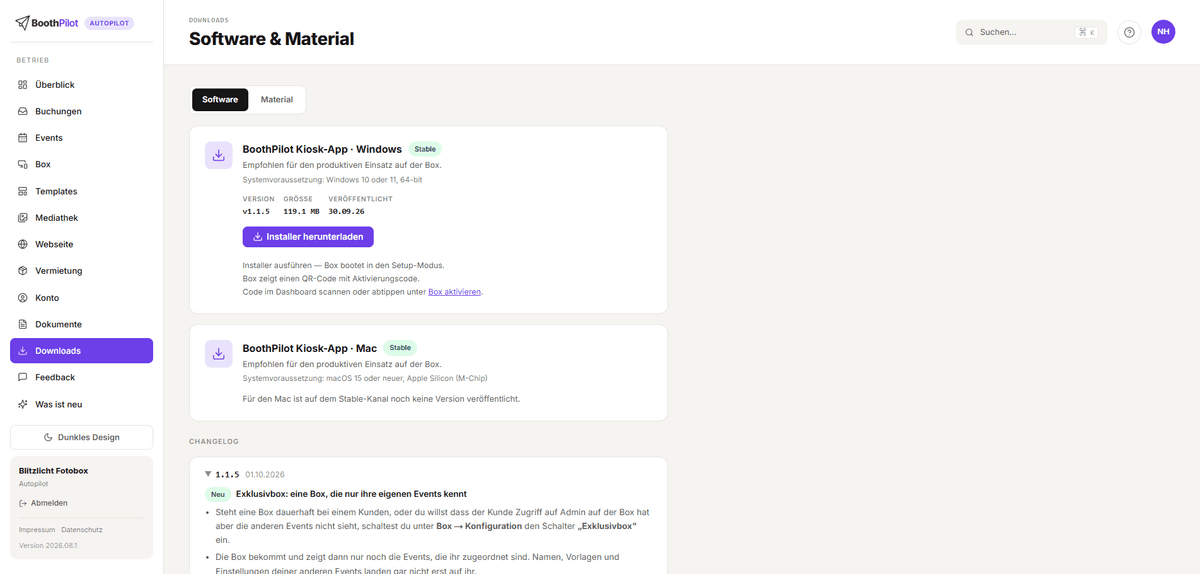Click the BoothPilot paper plane logo
1200x574 pixels.
pos(22,22)
